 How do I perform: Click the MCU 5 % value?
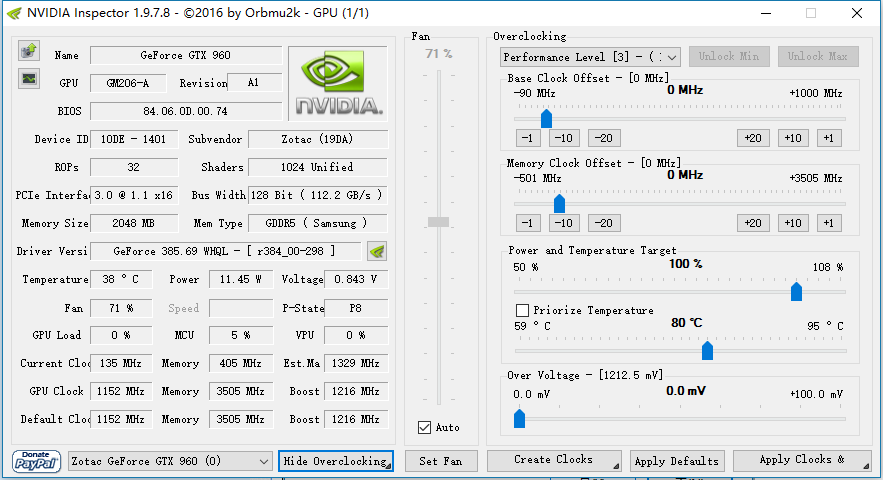(241, 335)
